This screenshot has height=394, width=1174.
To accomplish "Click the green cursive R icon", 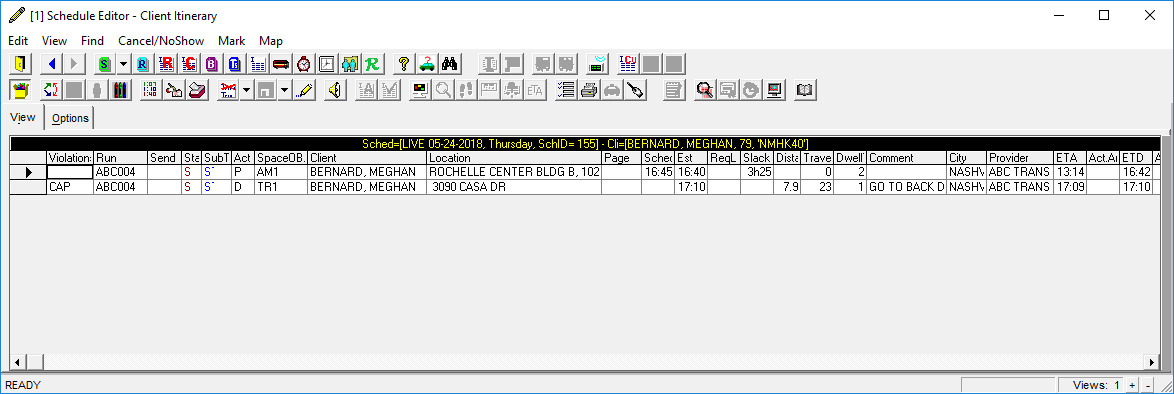I will [372, 64].
